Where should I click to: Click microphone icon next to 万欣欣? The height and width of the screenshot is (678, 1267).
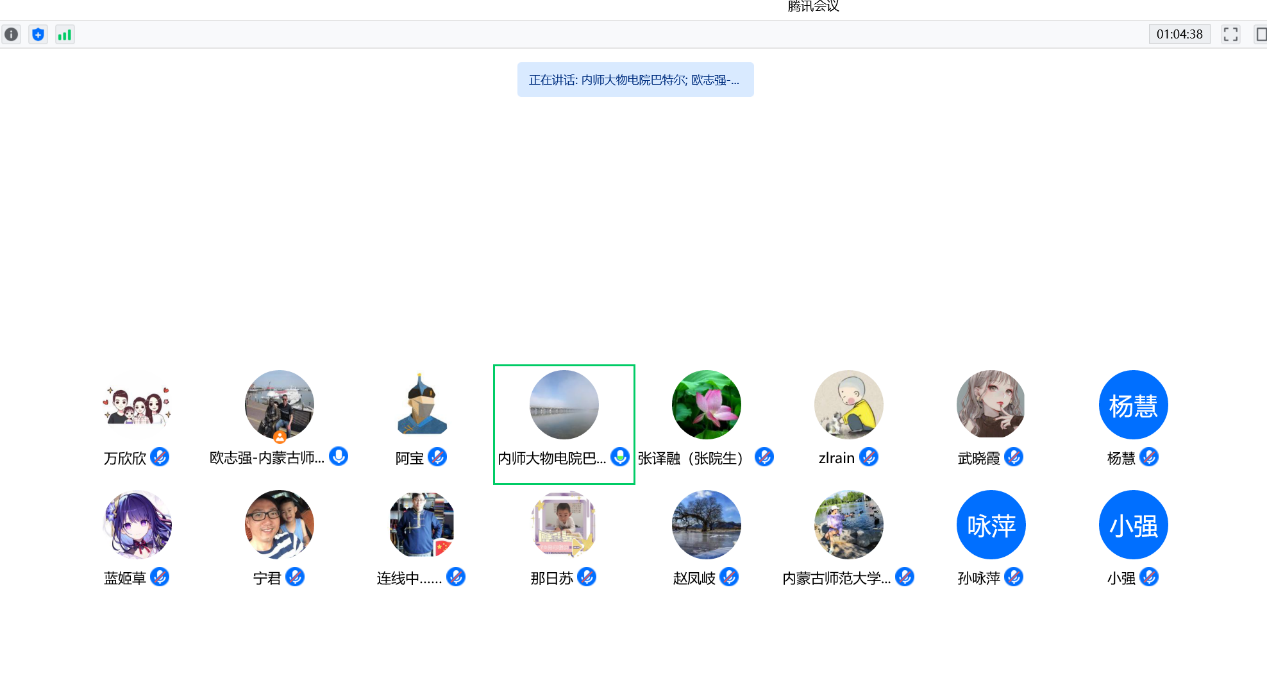(160, 457)
